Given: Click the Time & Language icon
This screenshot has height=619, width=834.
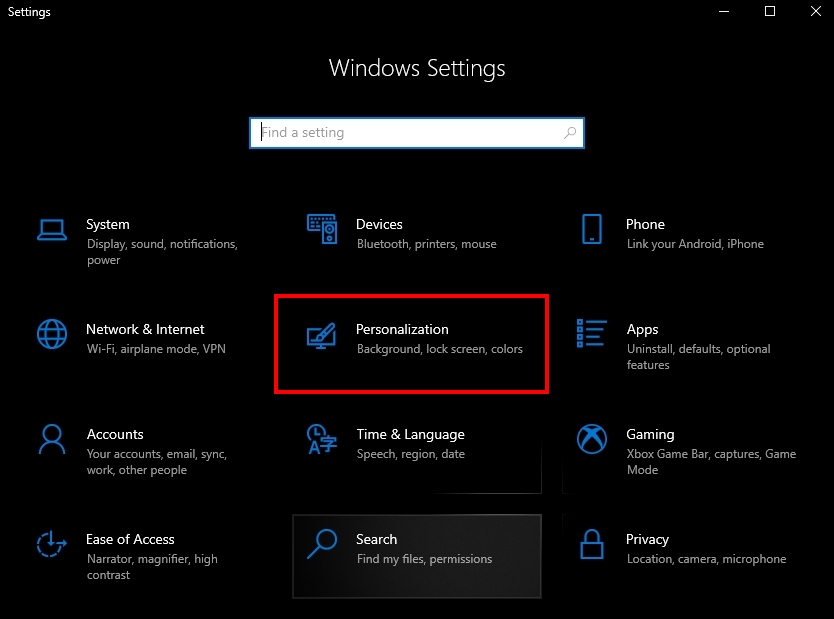Looking at the screenshot, I should click(x=322, y=439).
